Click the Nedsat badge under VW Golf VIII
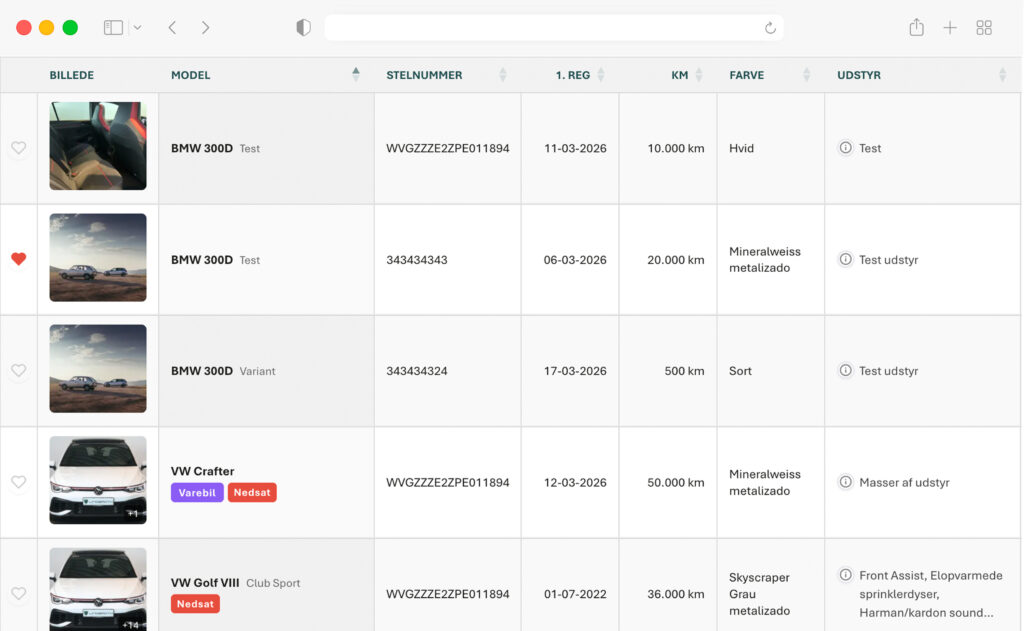 195,604
